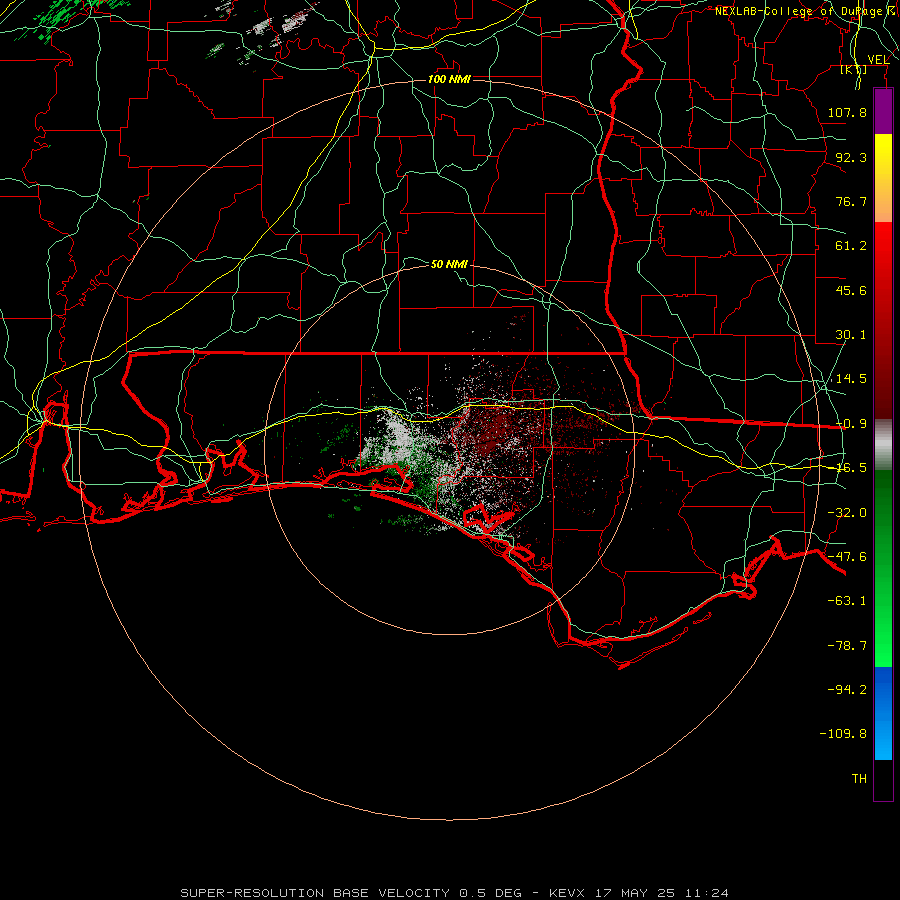The image size is (900, 900).
Task: Click the "100 NMI" range ring label
Action: (x=449, y=79)
